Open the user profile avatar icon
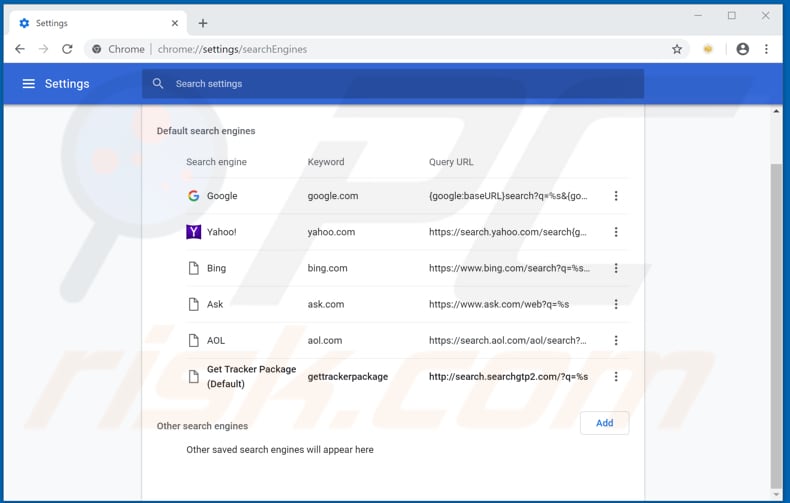The height and width of the screenshot is (503, 790). (743, 49)
